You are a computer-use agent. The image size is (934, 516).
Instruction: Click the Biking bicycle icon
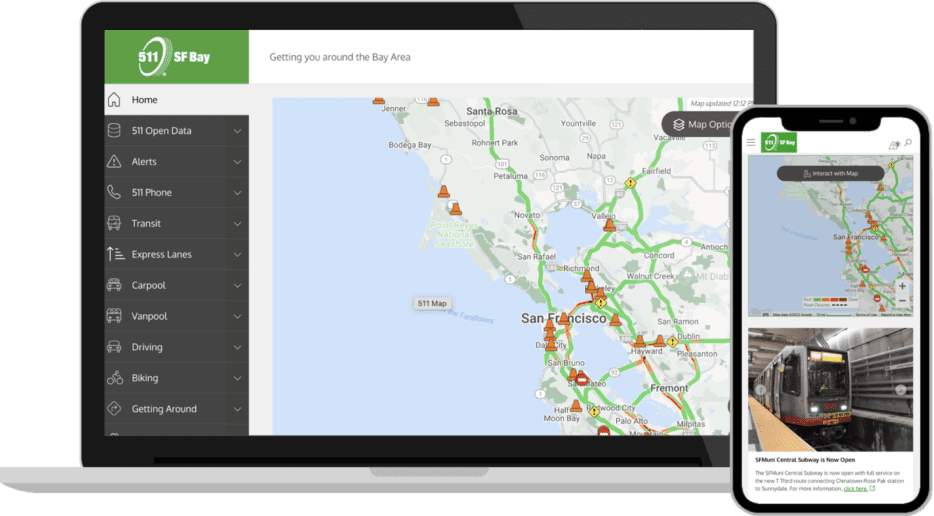pyautogui.click(x=115, y=378)
